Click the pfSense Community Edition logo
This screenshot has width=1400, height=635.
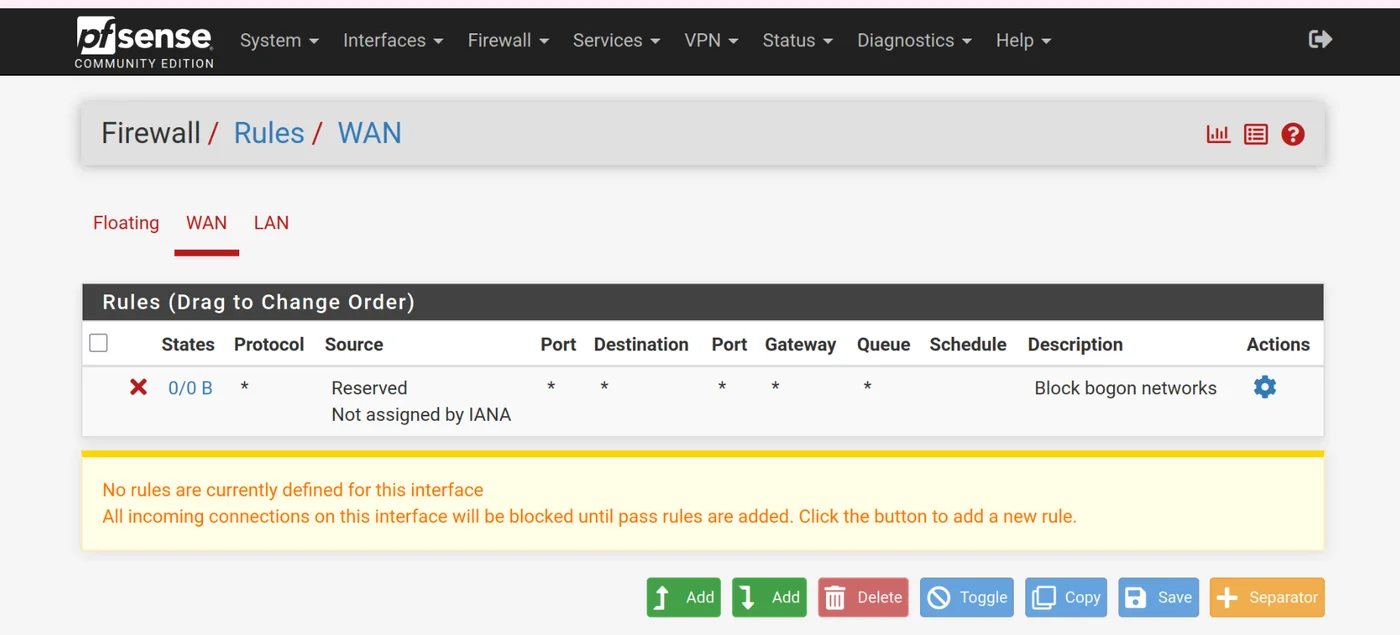tap(143, 41)
